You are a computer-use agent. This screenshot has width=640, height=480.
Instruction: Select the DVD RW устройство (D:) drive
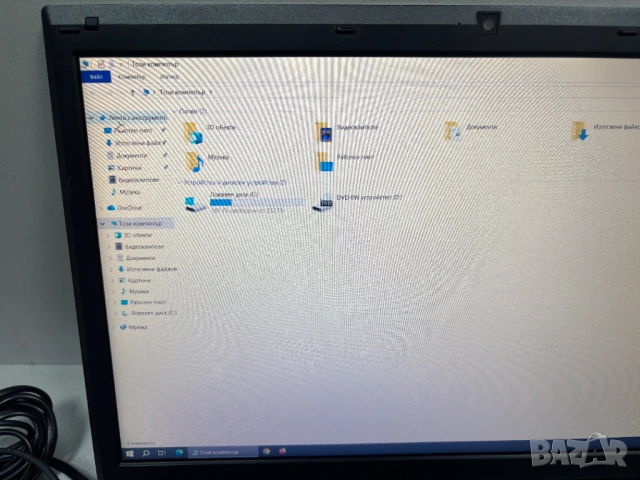[358, 202]
